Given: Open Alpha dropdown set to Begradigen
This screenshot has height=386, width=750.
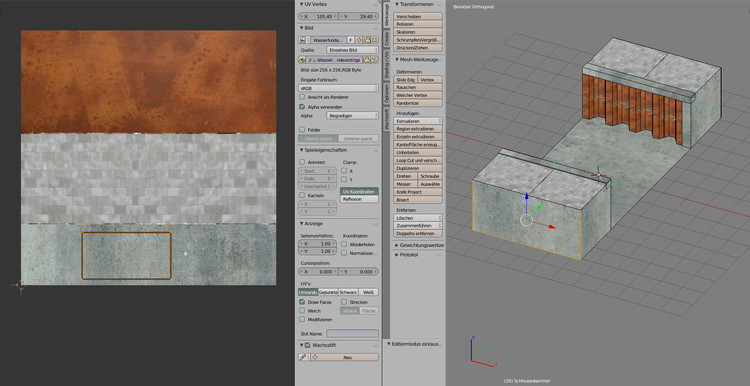Looking at the screenshot, I should tap(352, 115).
